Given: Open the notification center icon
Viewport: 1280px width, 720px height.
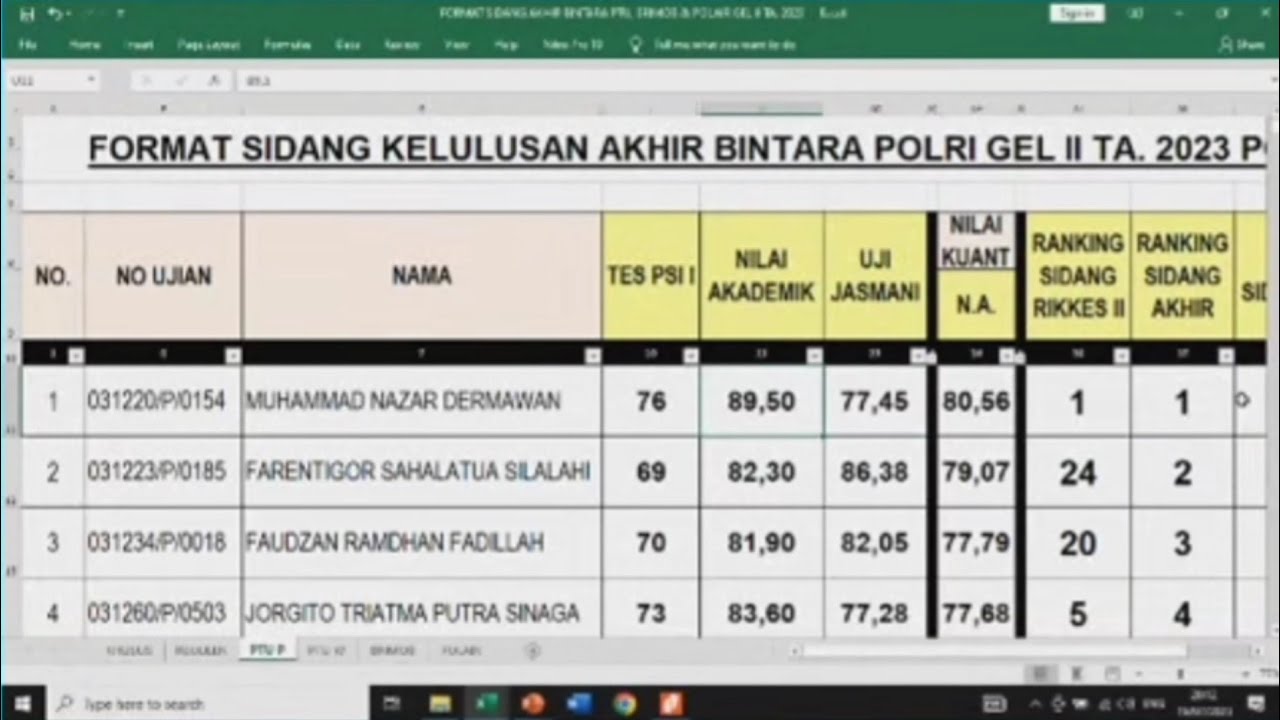Looking at the screenshot, I should (x=1256, y=703).
